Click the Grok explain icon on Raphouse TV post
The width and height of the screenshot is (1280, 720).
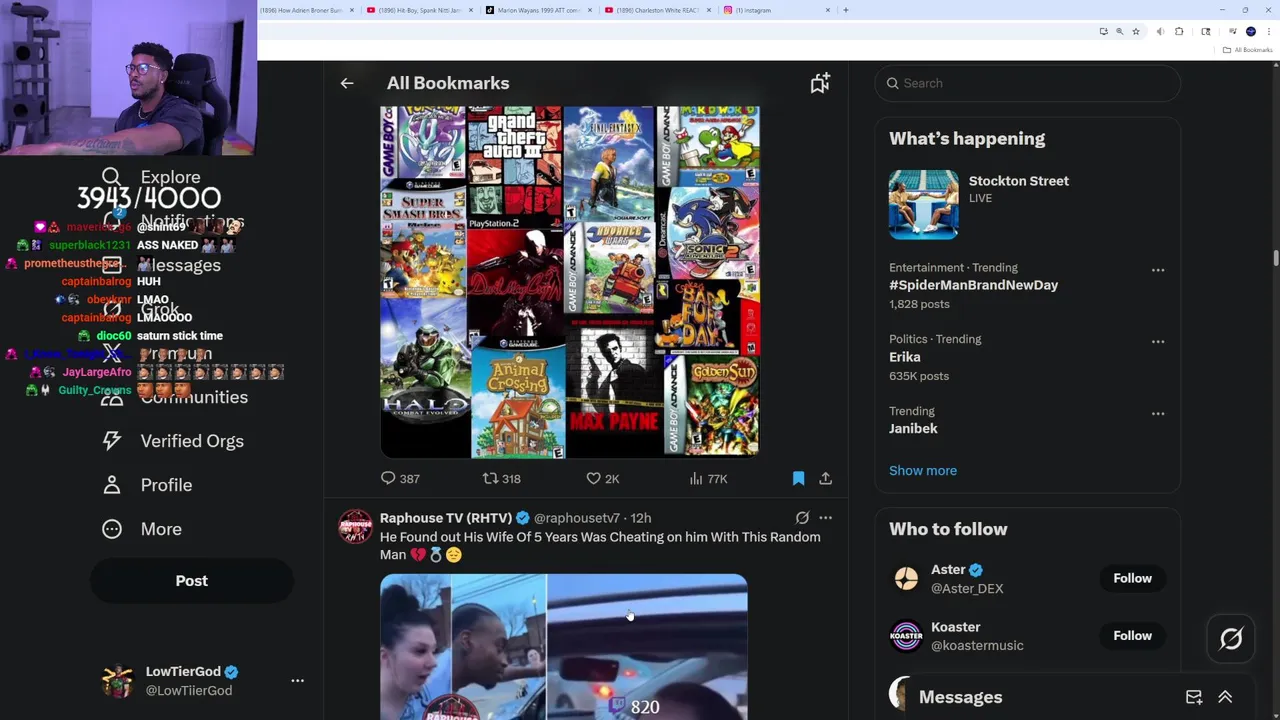point(802,518)
